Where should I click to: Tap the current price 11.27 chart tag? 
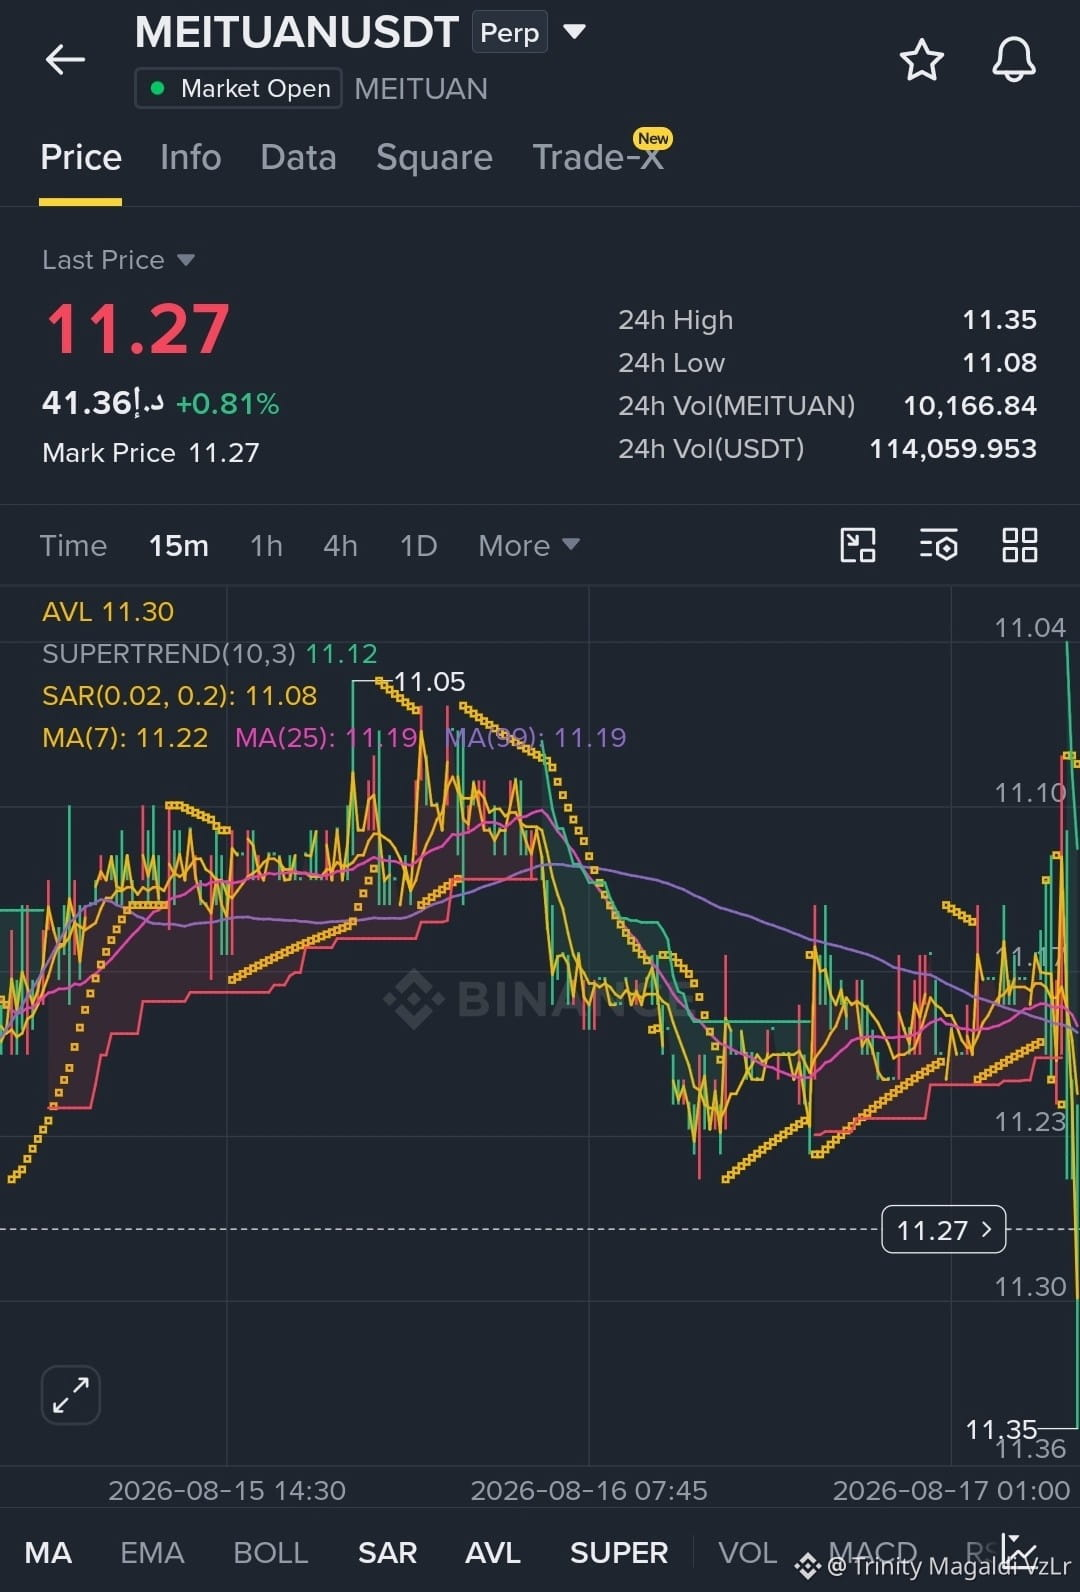click(943, 1230)
